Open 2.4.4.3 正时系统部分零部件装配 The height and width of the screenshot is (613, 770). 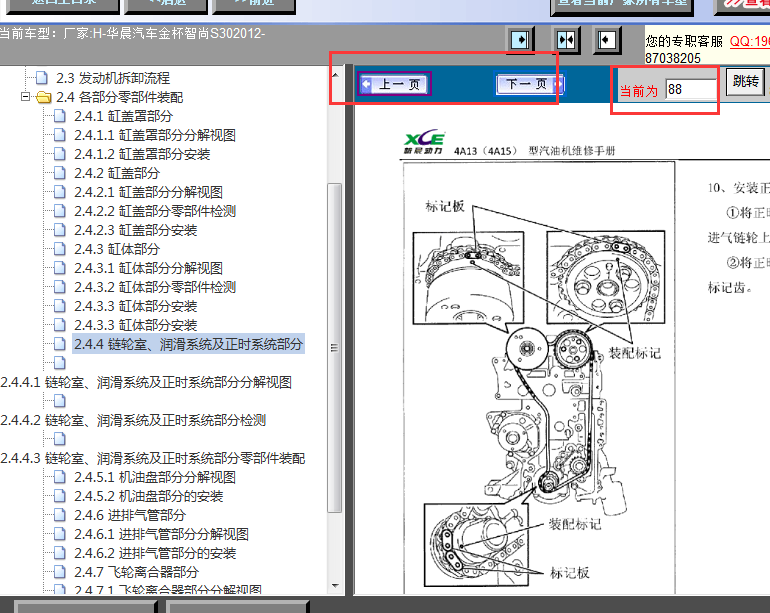click(x=153, y=459)
